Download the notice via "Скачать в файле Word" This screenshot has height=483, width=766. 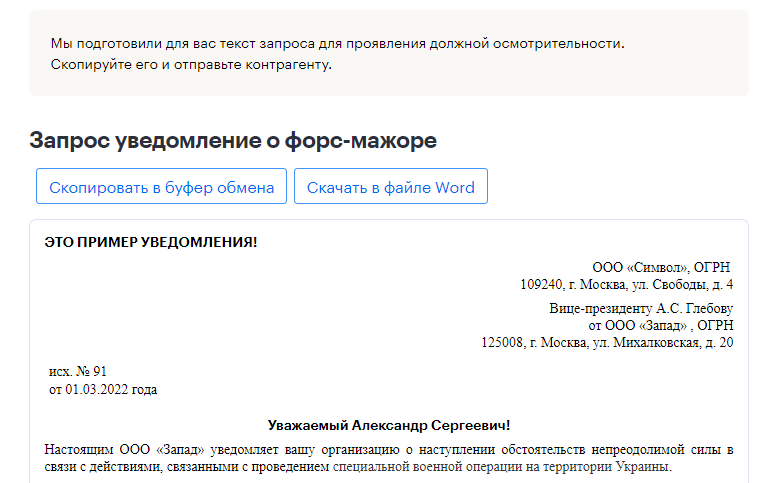click(x=390, y=187)
